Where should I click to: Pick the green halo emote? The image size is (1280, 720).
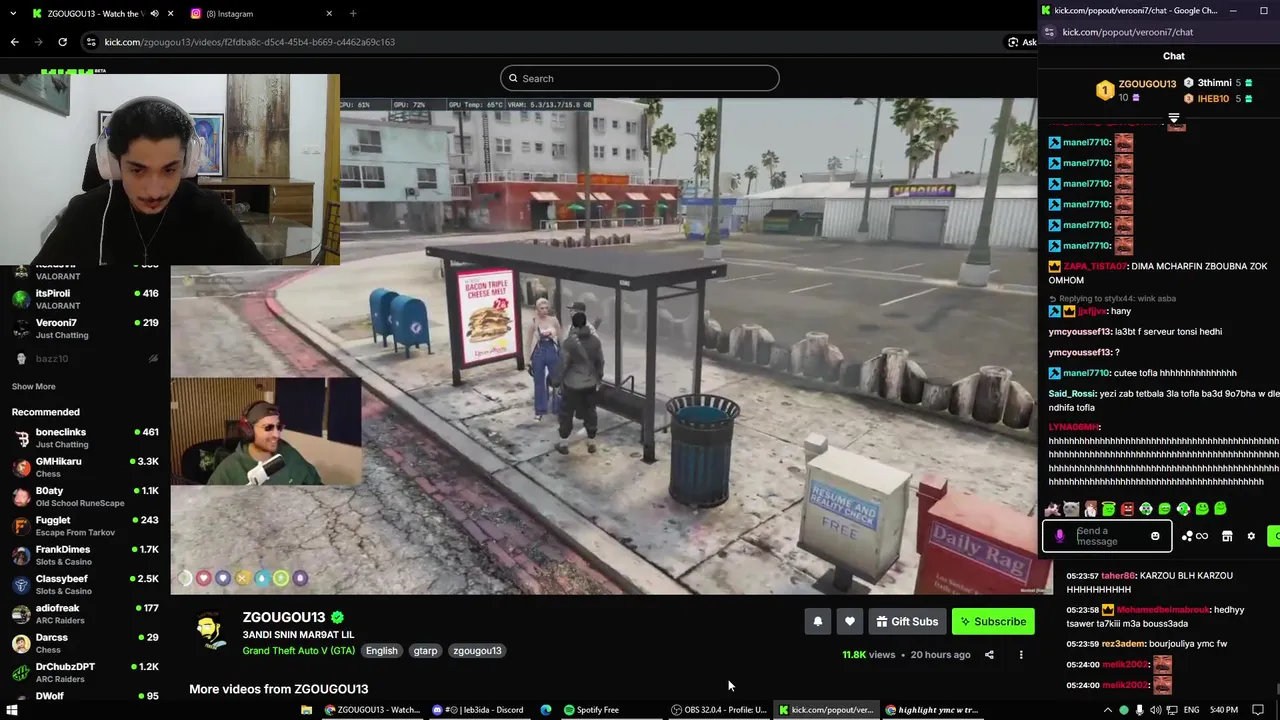1108,509
